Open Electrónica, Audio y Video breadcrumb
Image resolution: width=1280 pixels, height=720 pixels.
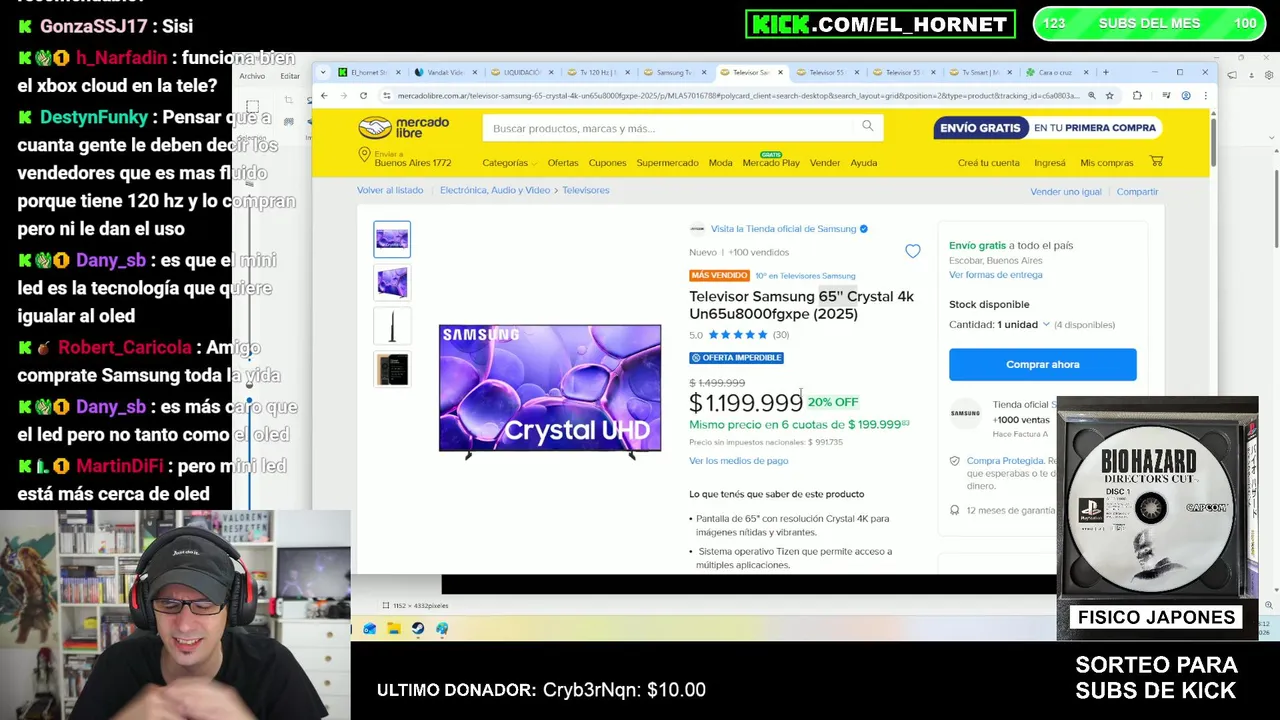(x=495, y=190)
